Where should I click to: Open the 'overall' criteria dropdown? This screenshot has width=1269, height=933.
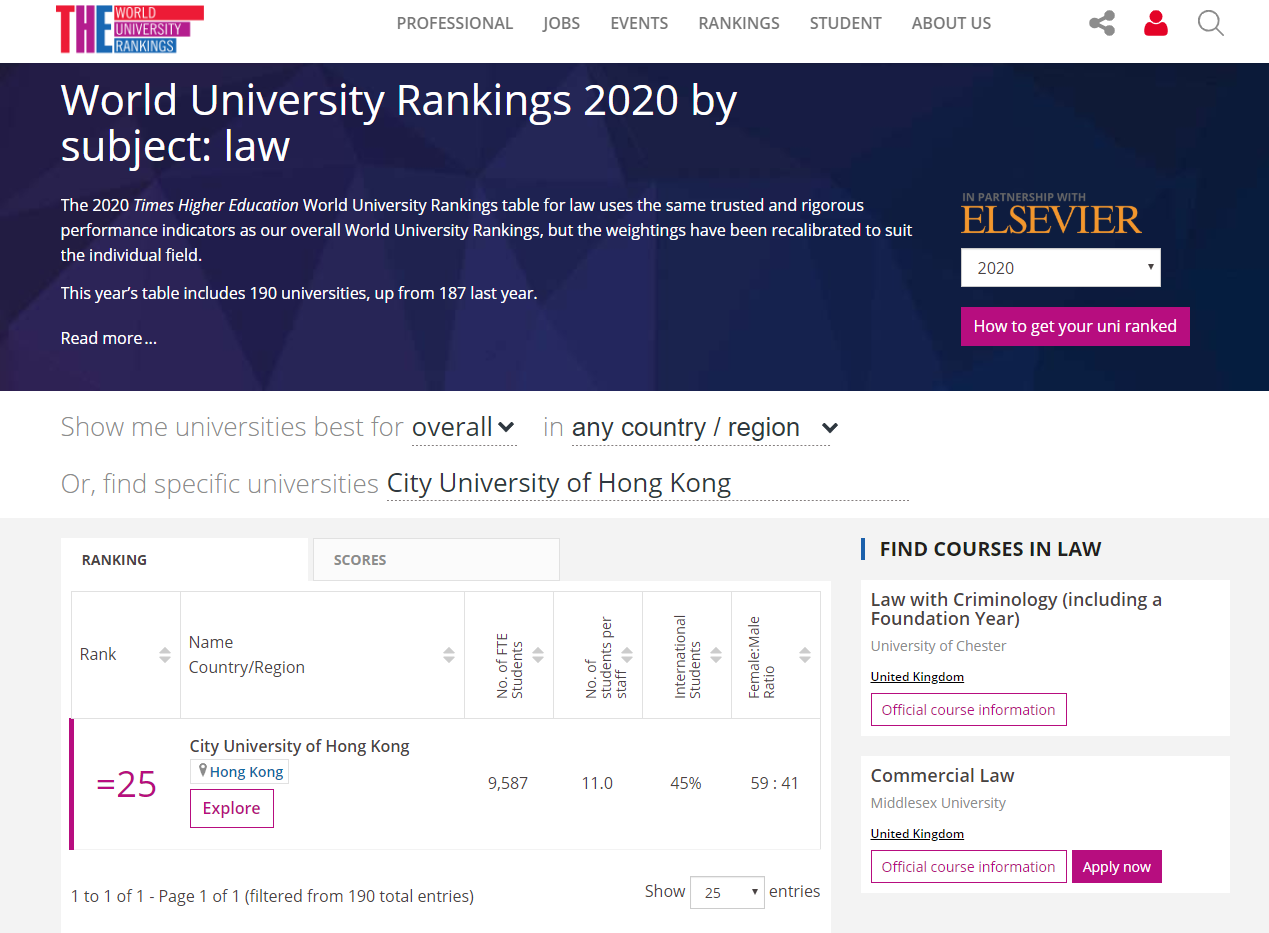click(464, 428)
